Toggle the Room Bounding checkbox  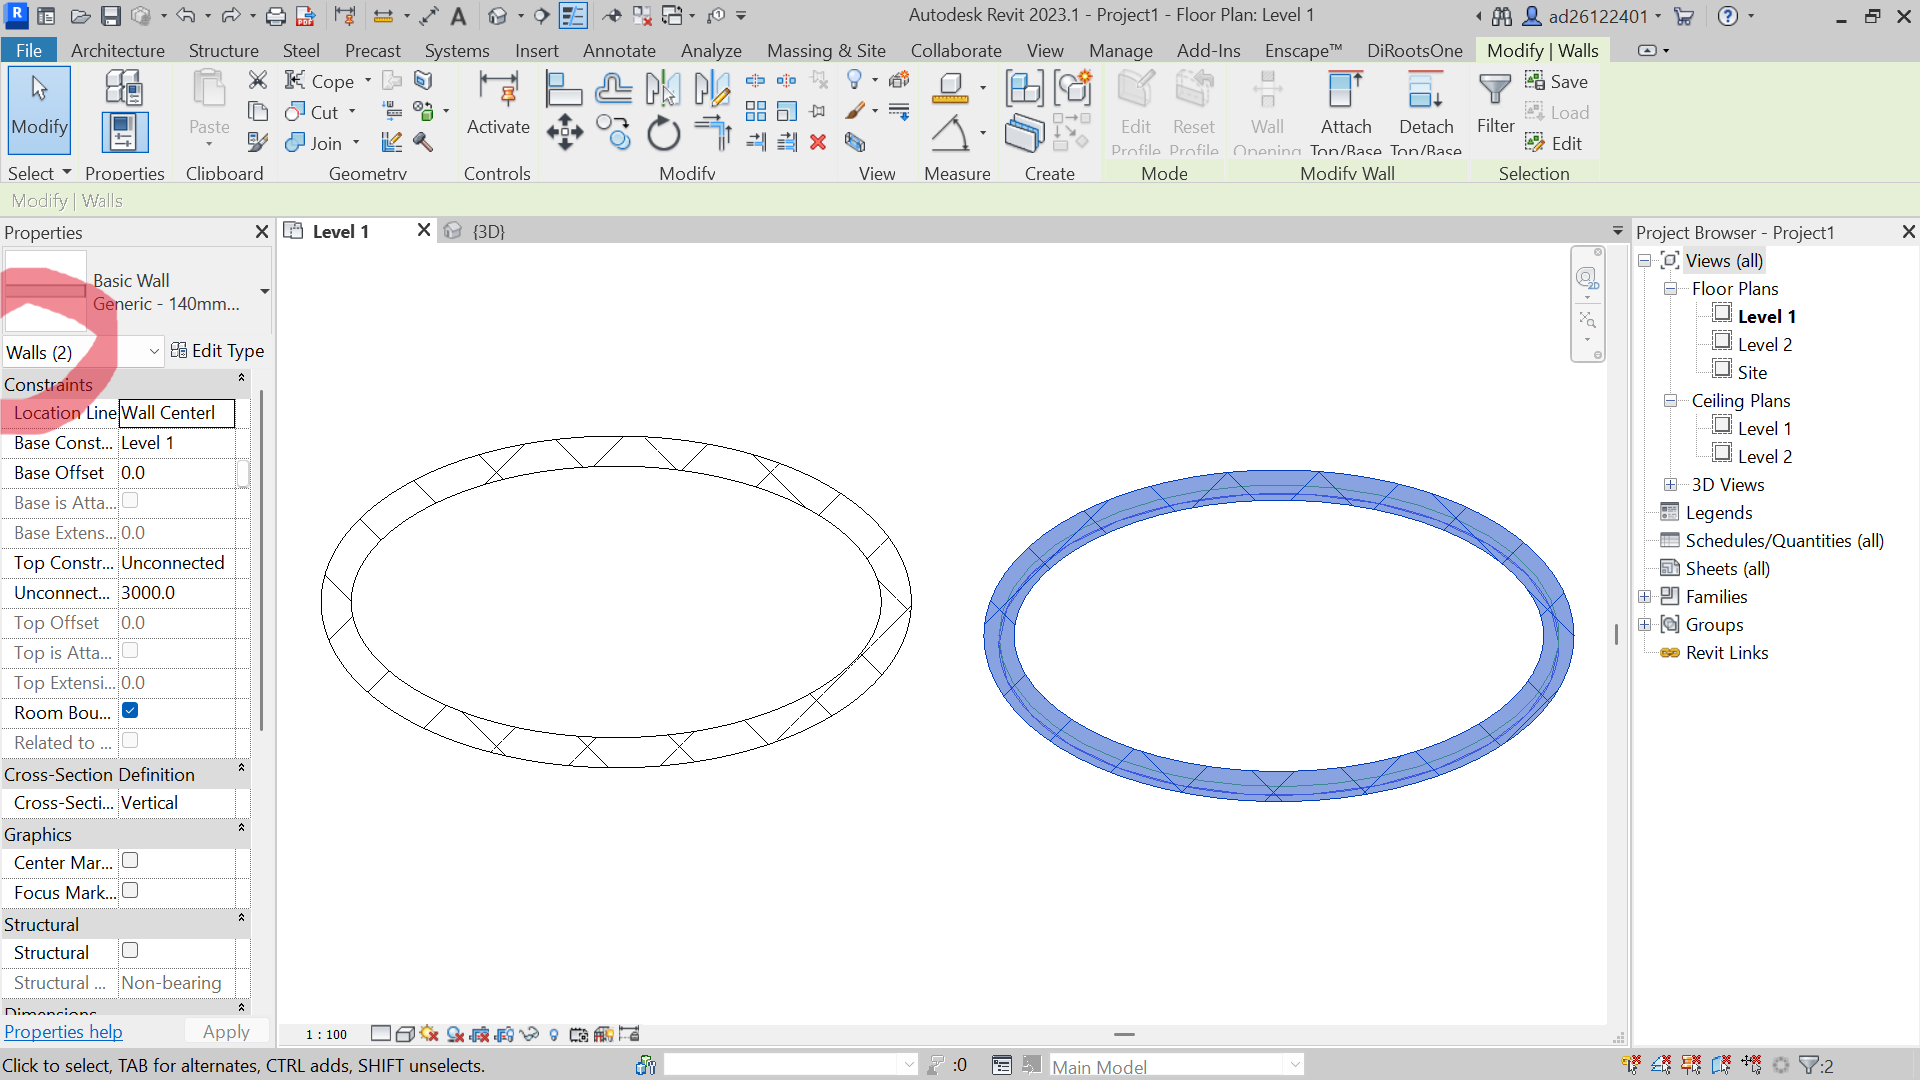(x=130, y=711)
